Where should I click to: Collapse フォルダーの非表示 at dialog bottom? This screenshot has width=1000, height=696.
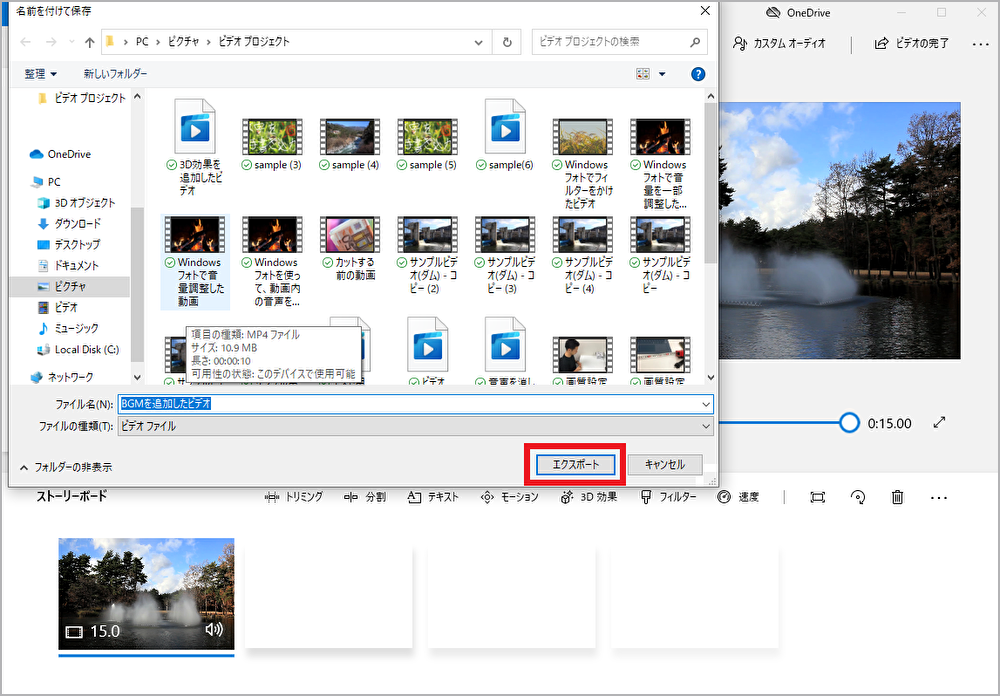tap(69, 465)
